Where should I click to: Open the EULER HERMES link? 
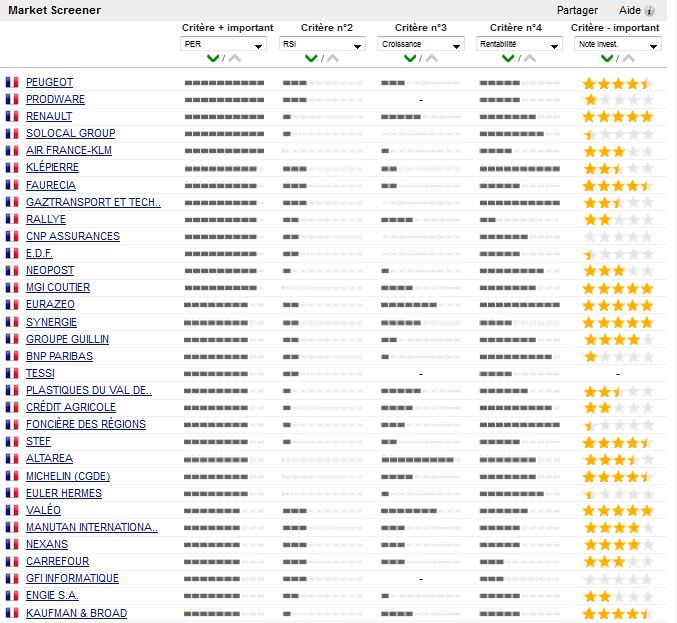pyautogui.click(x=64, y=493)
